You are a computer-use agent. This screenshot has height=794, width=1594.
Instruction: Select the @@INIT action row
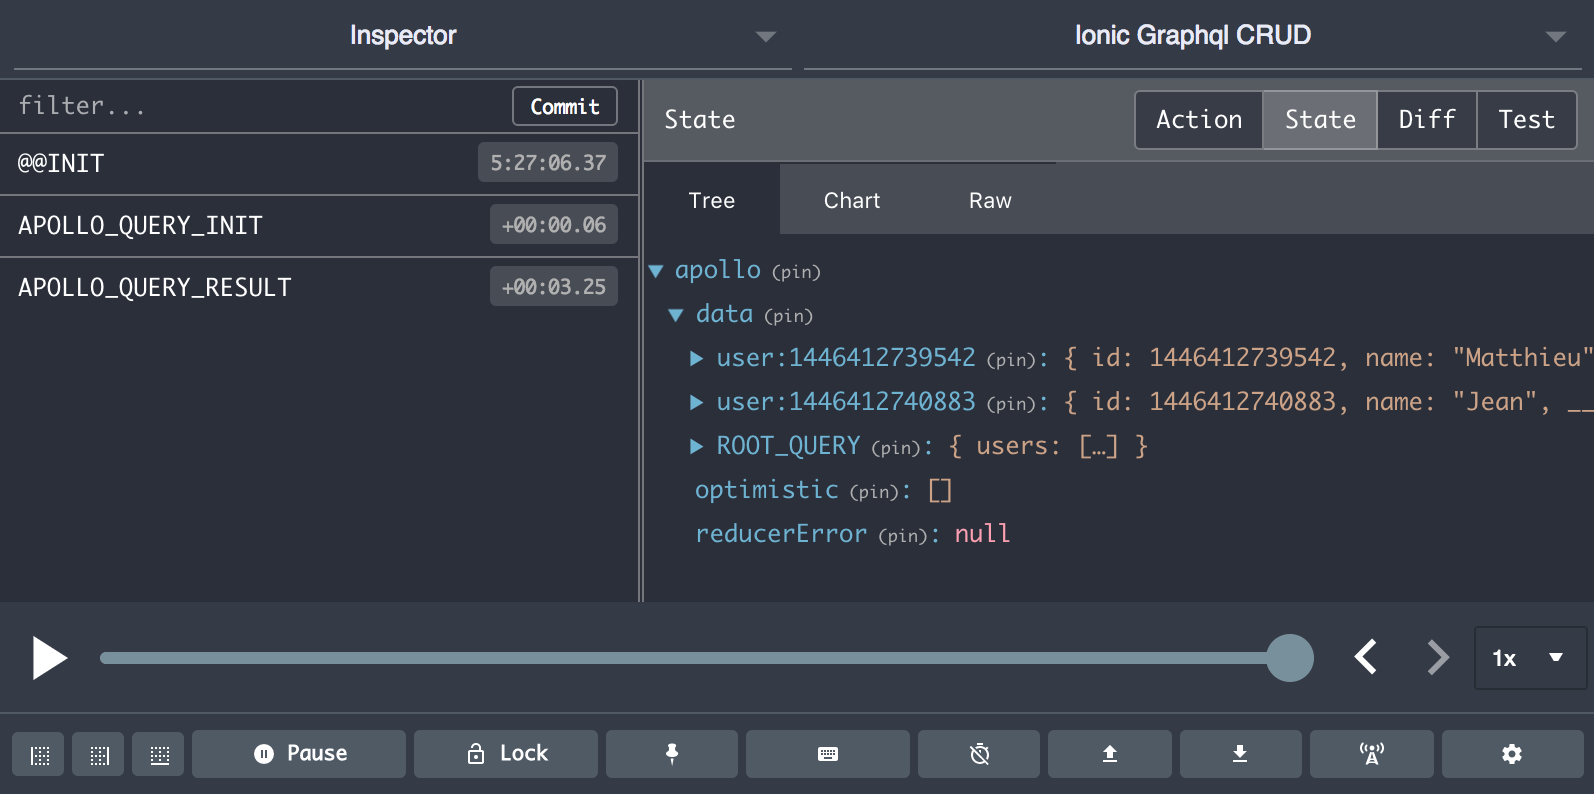coord(319,164)
